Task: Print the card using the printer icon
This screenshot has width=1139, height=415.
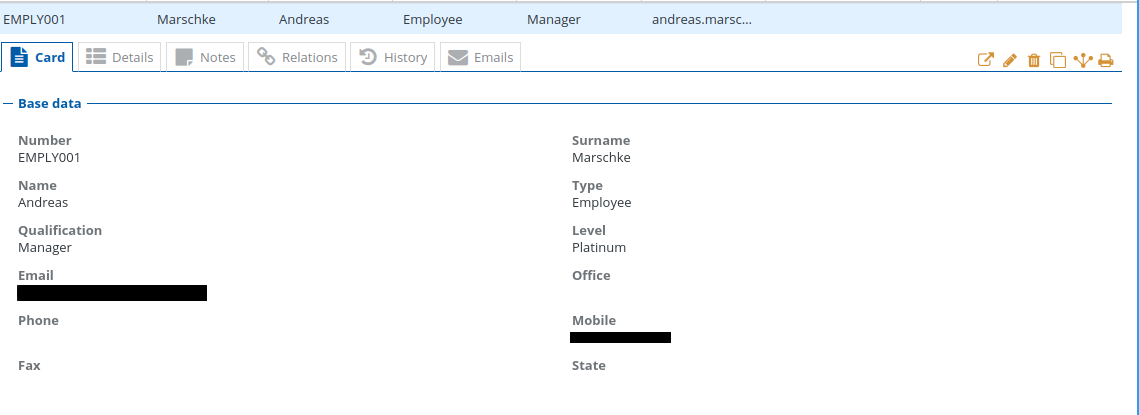Action: click(x=1106, y=60)
